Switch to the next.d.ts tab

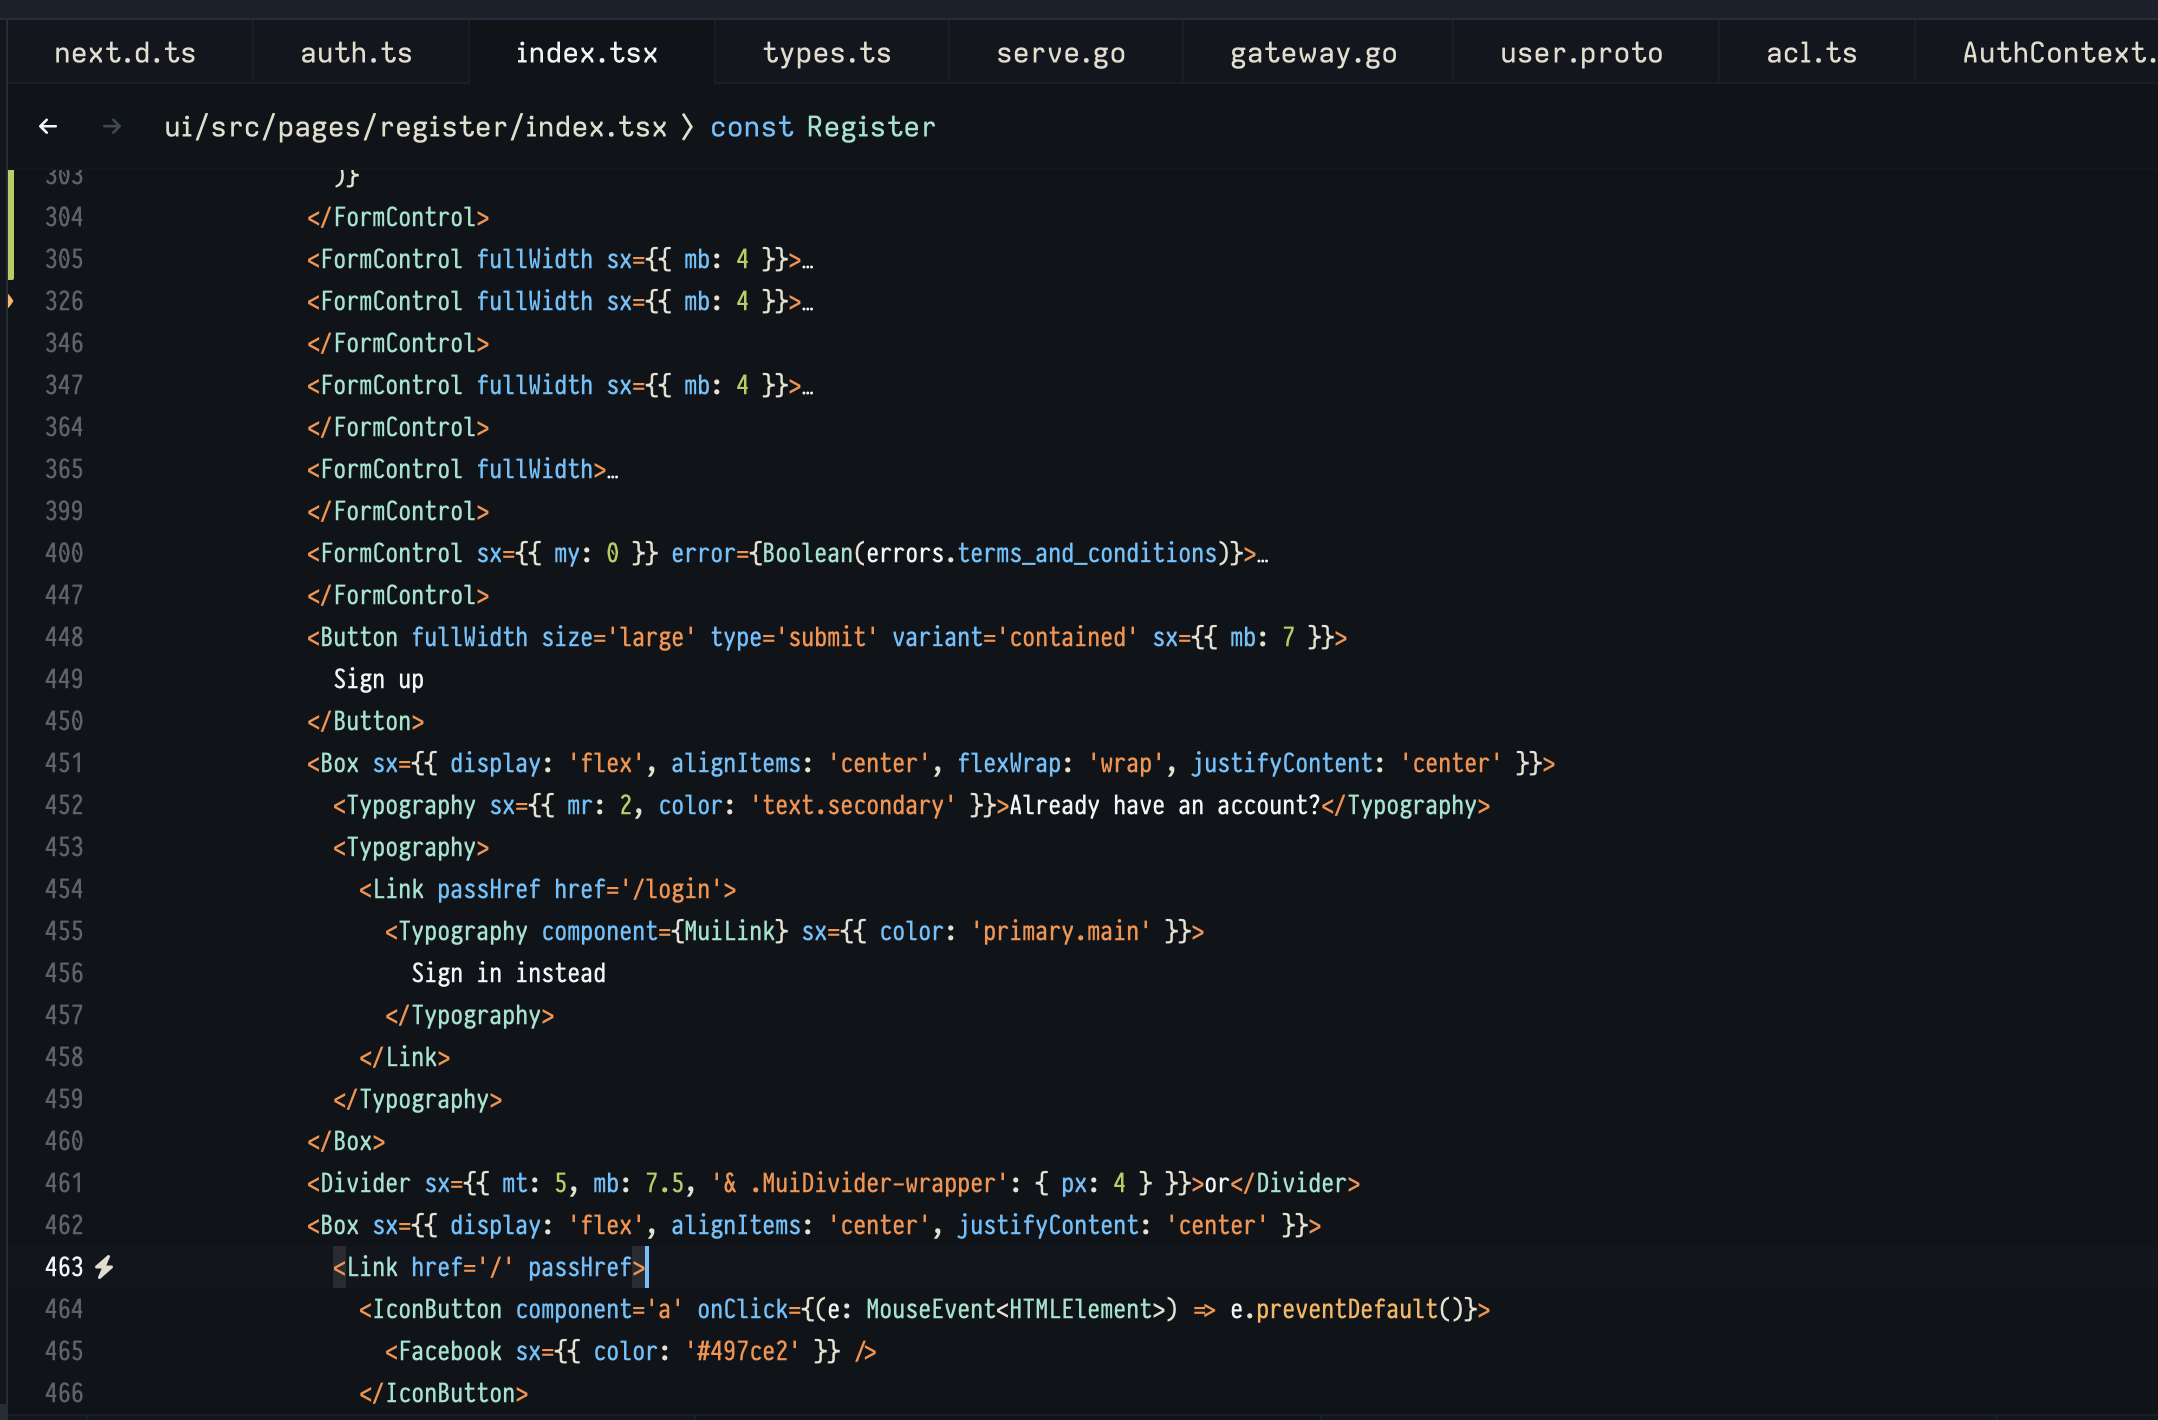click(125, 53)
